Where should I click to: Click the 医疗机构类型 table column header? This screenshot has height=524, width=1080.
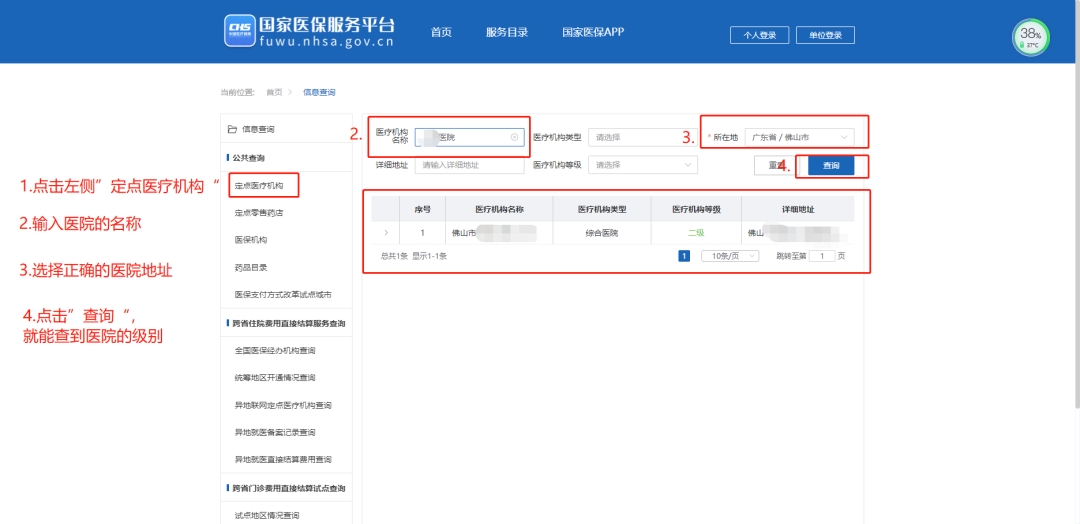(x=602, y=209)
